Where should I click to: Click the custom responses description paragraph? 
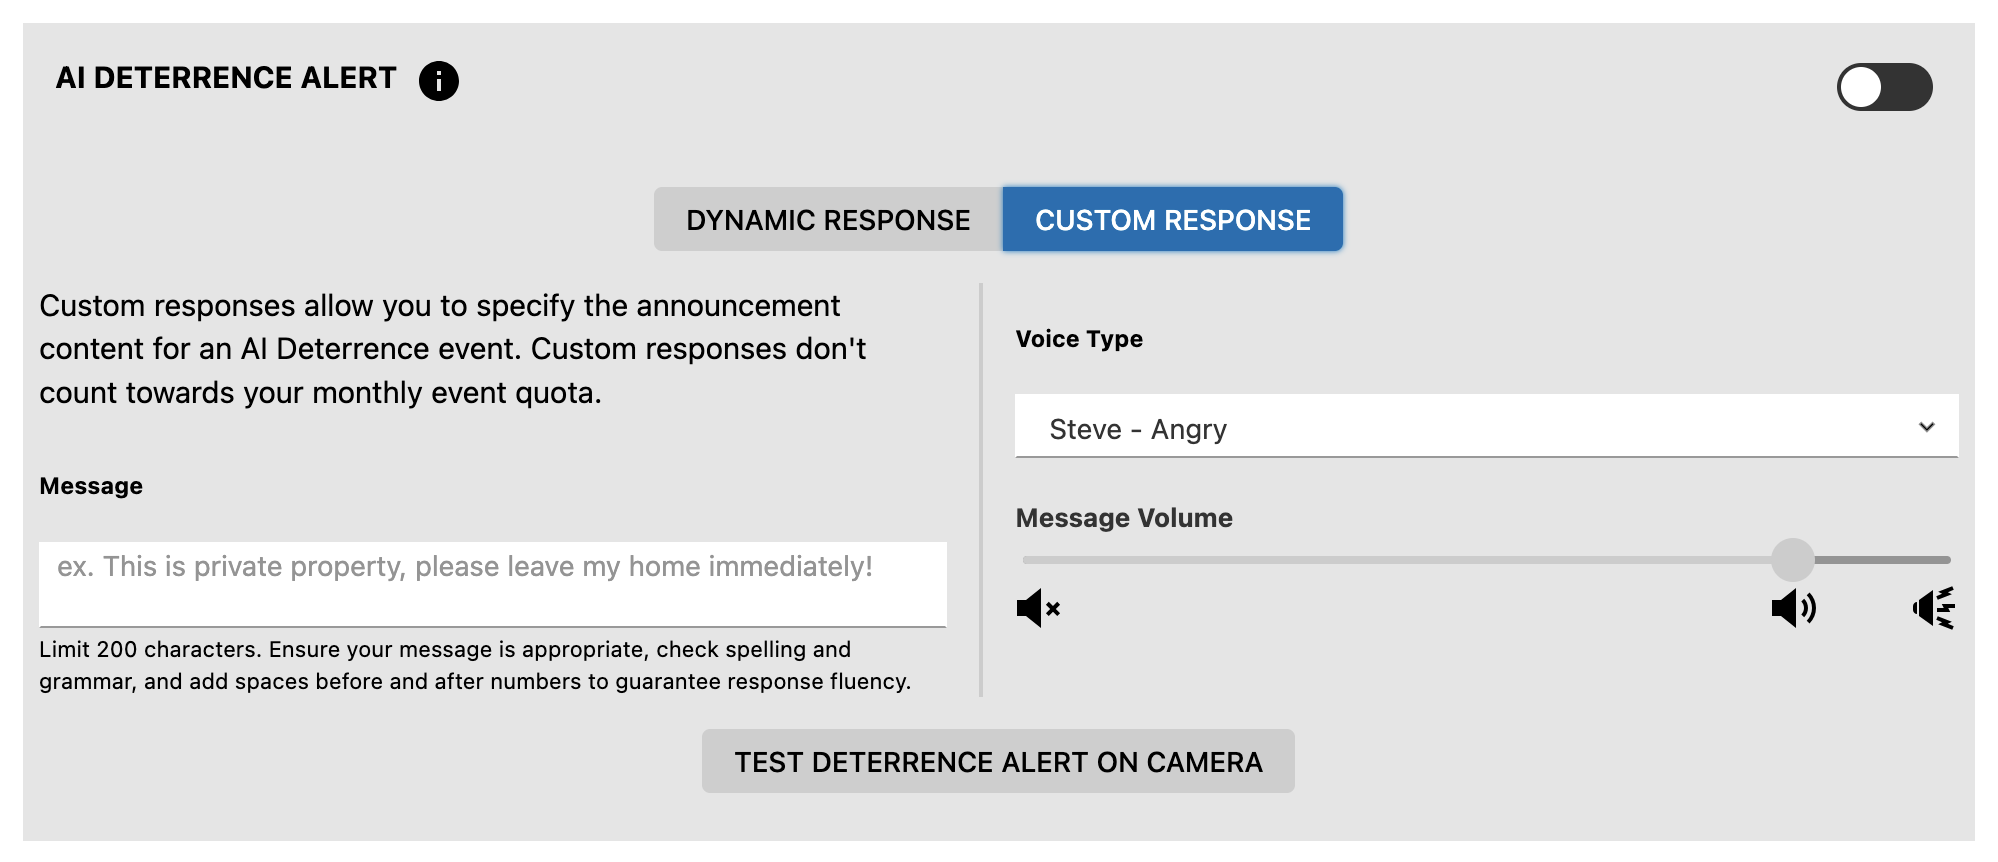pyautogui.click(x=453, y=349)
